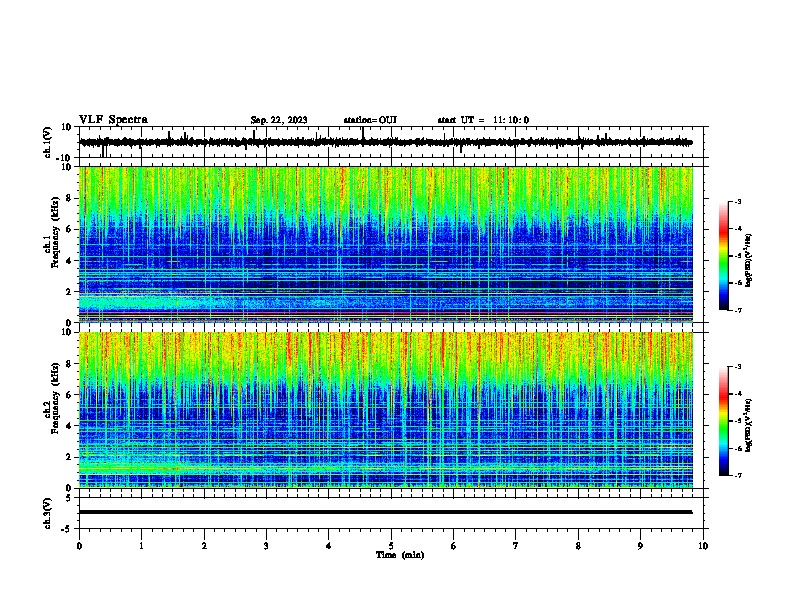
Task: Click the color bar beside ch.1 spectrogram
Action: click(724, 256)
